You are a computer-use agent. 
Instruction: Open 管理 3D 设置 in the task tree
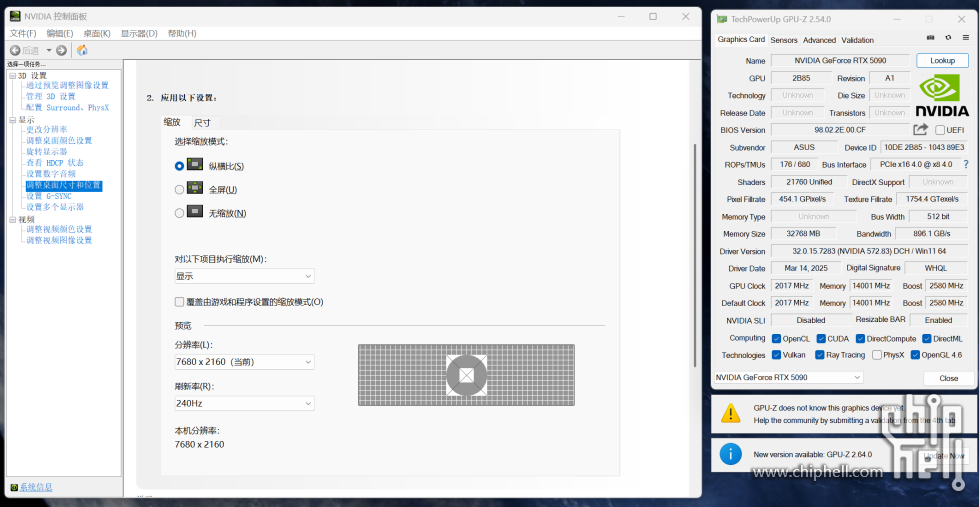tap(51, 96)
